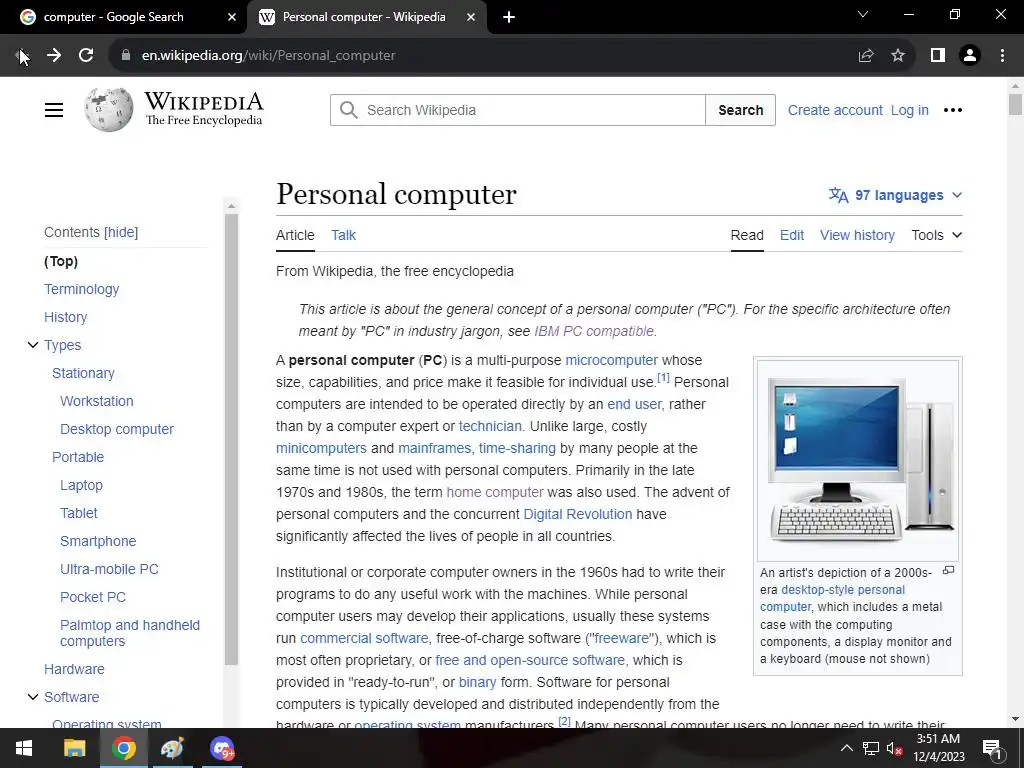Open the View history tab
This screenshot has width=1024, height=768.
pyautogui.click(x=857, y=235)
